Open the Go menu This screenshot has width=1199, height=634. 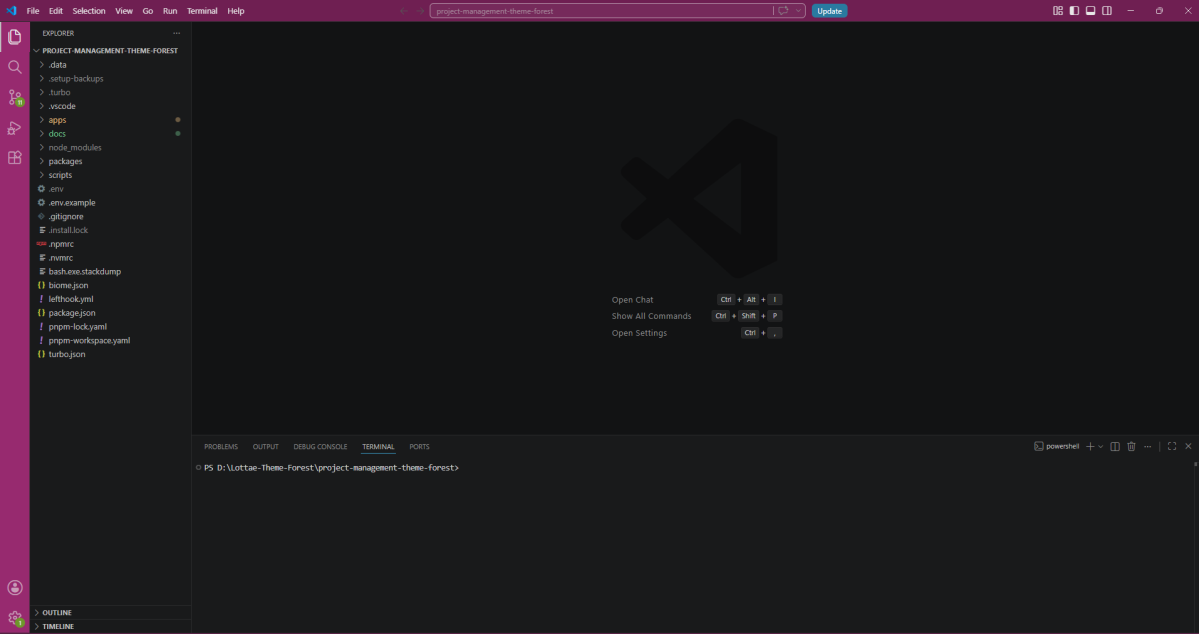click(x=148, y=11)
